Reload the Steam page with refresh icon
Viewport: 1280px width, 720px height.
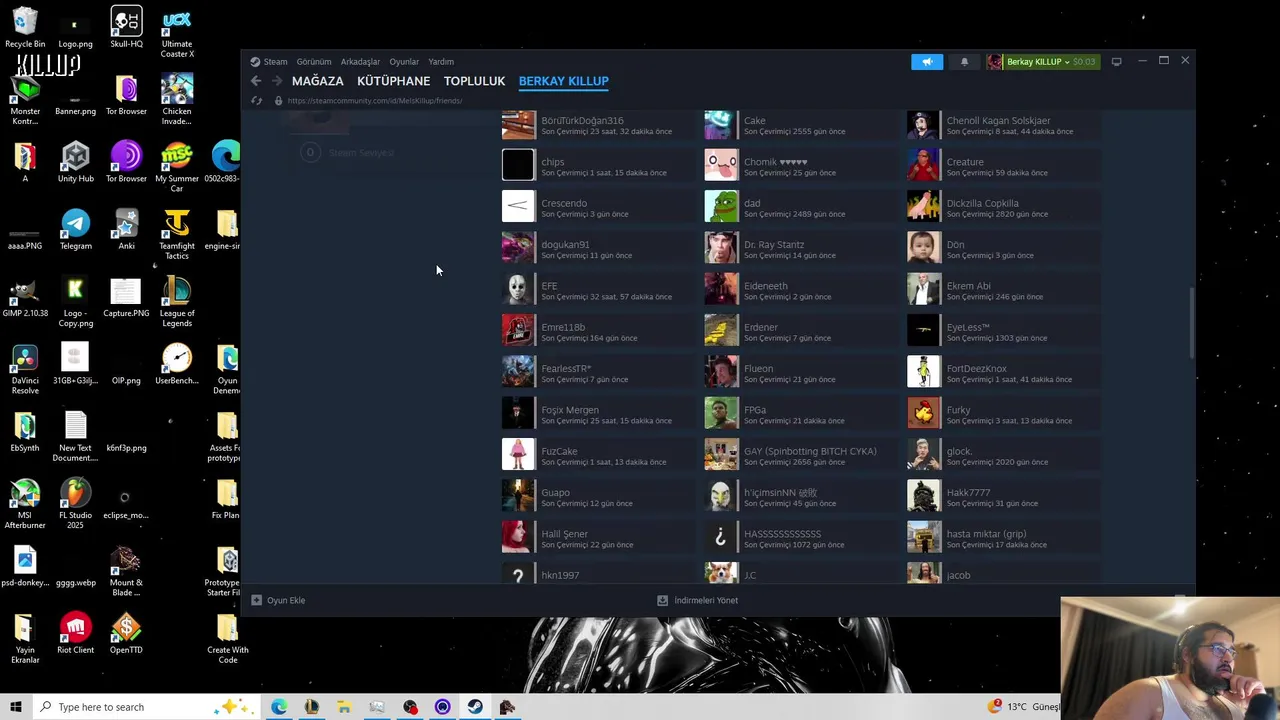257,101
